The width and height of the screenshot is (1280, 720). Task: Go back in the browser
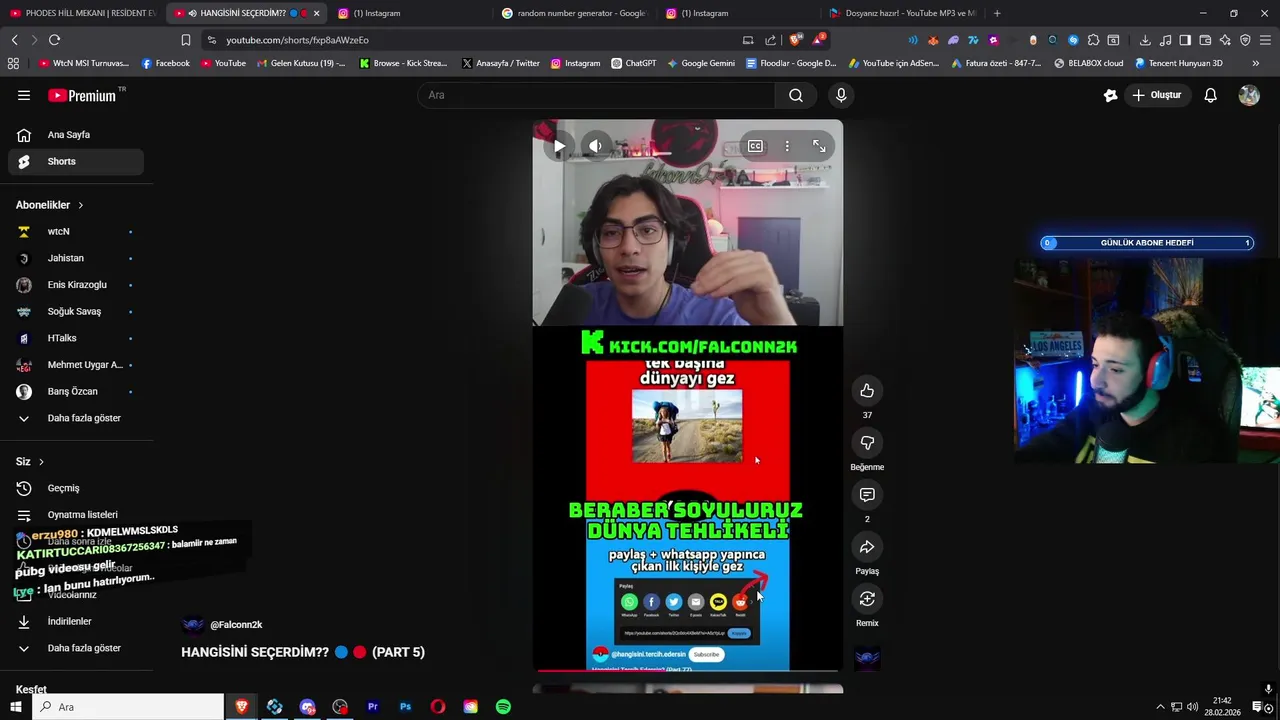click(14, 40)
